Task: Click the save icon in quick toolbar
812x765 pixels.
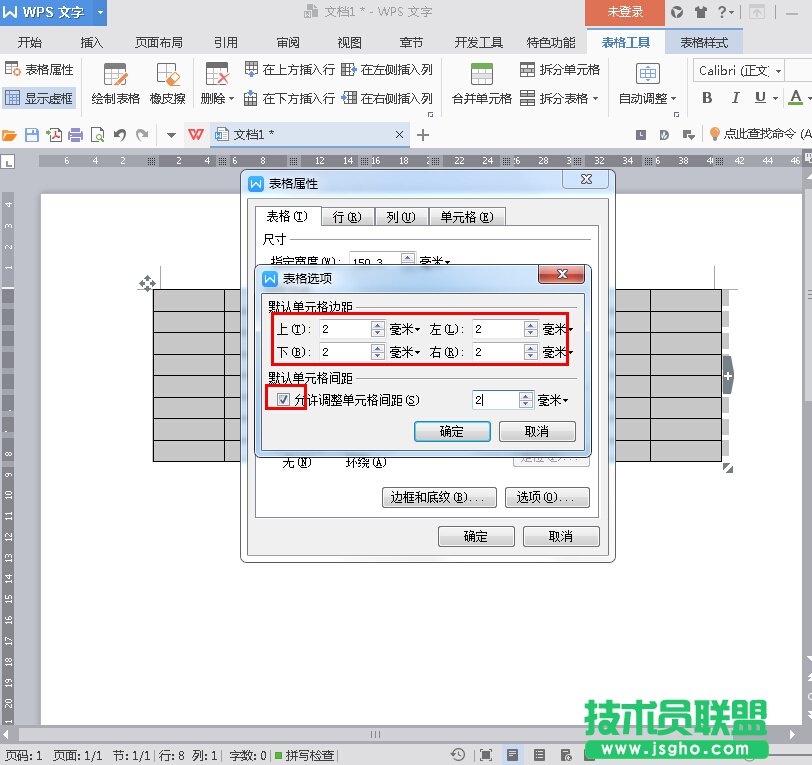Action: pos(32,135)
